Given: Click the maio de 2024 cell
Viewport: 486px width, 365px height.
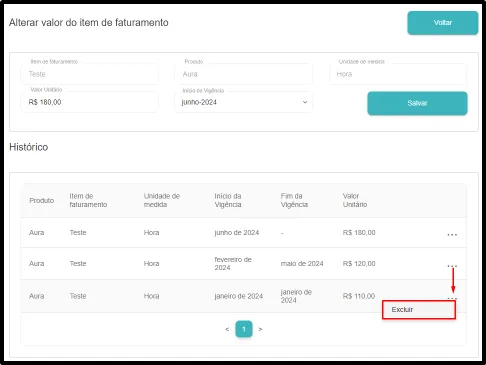Looking at the screenshot, I should click(x=302, y=264).
